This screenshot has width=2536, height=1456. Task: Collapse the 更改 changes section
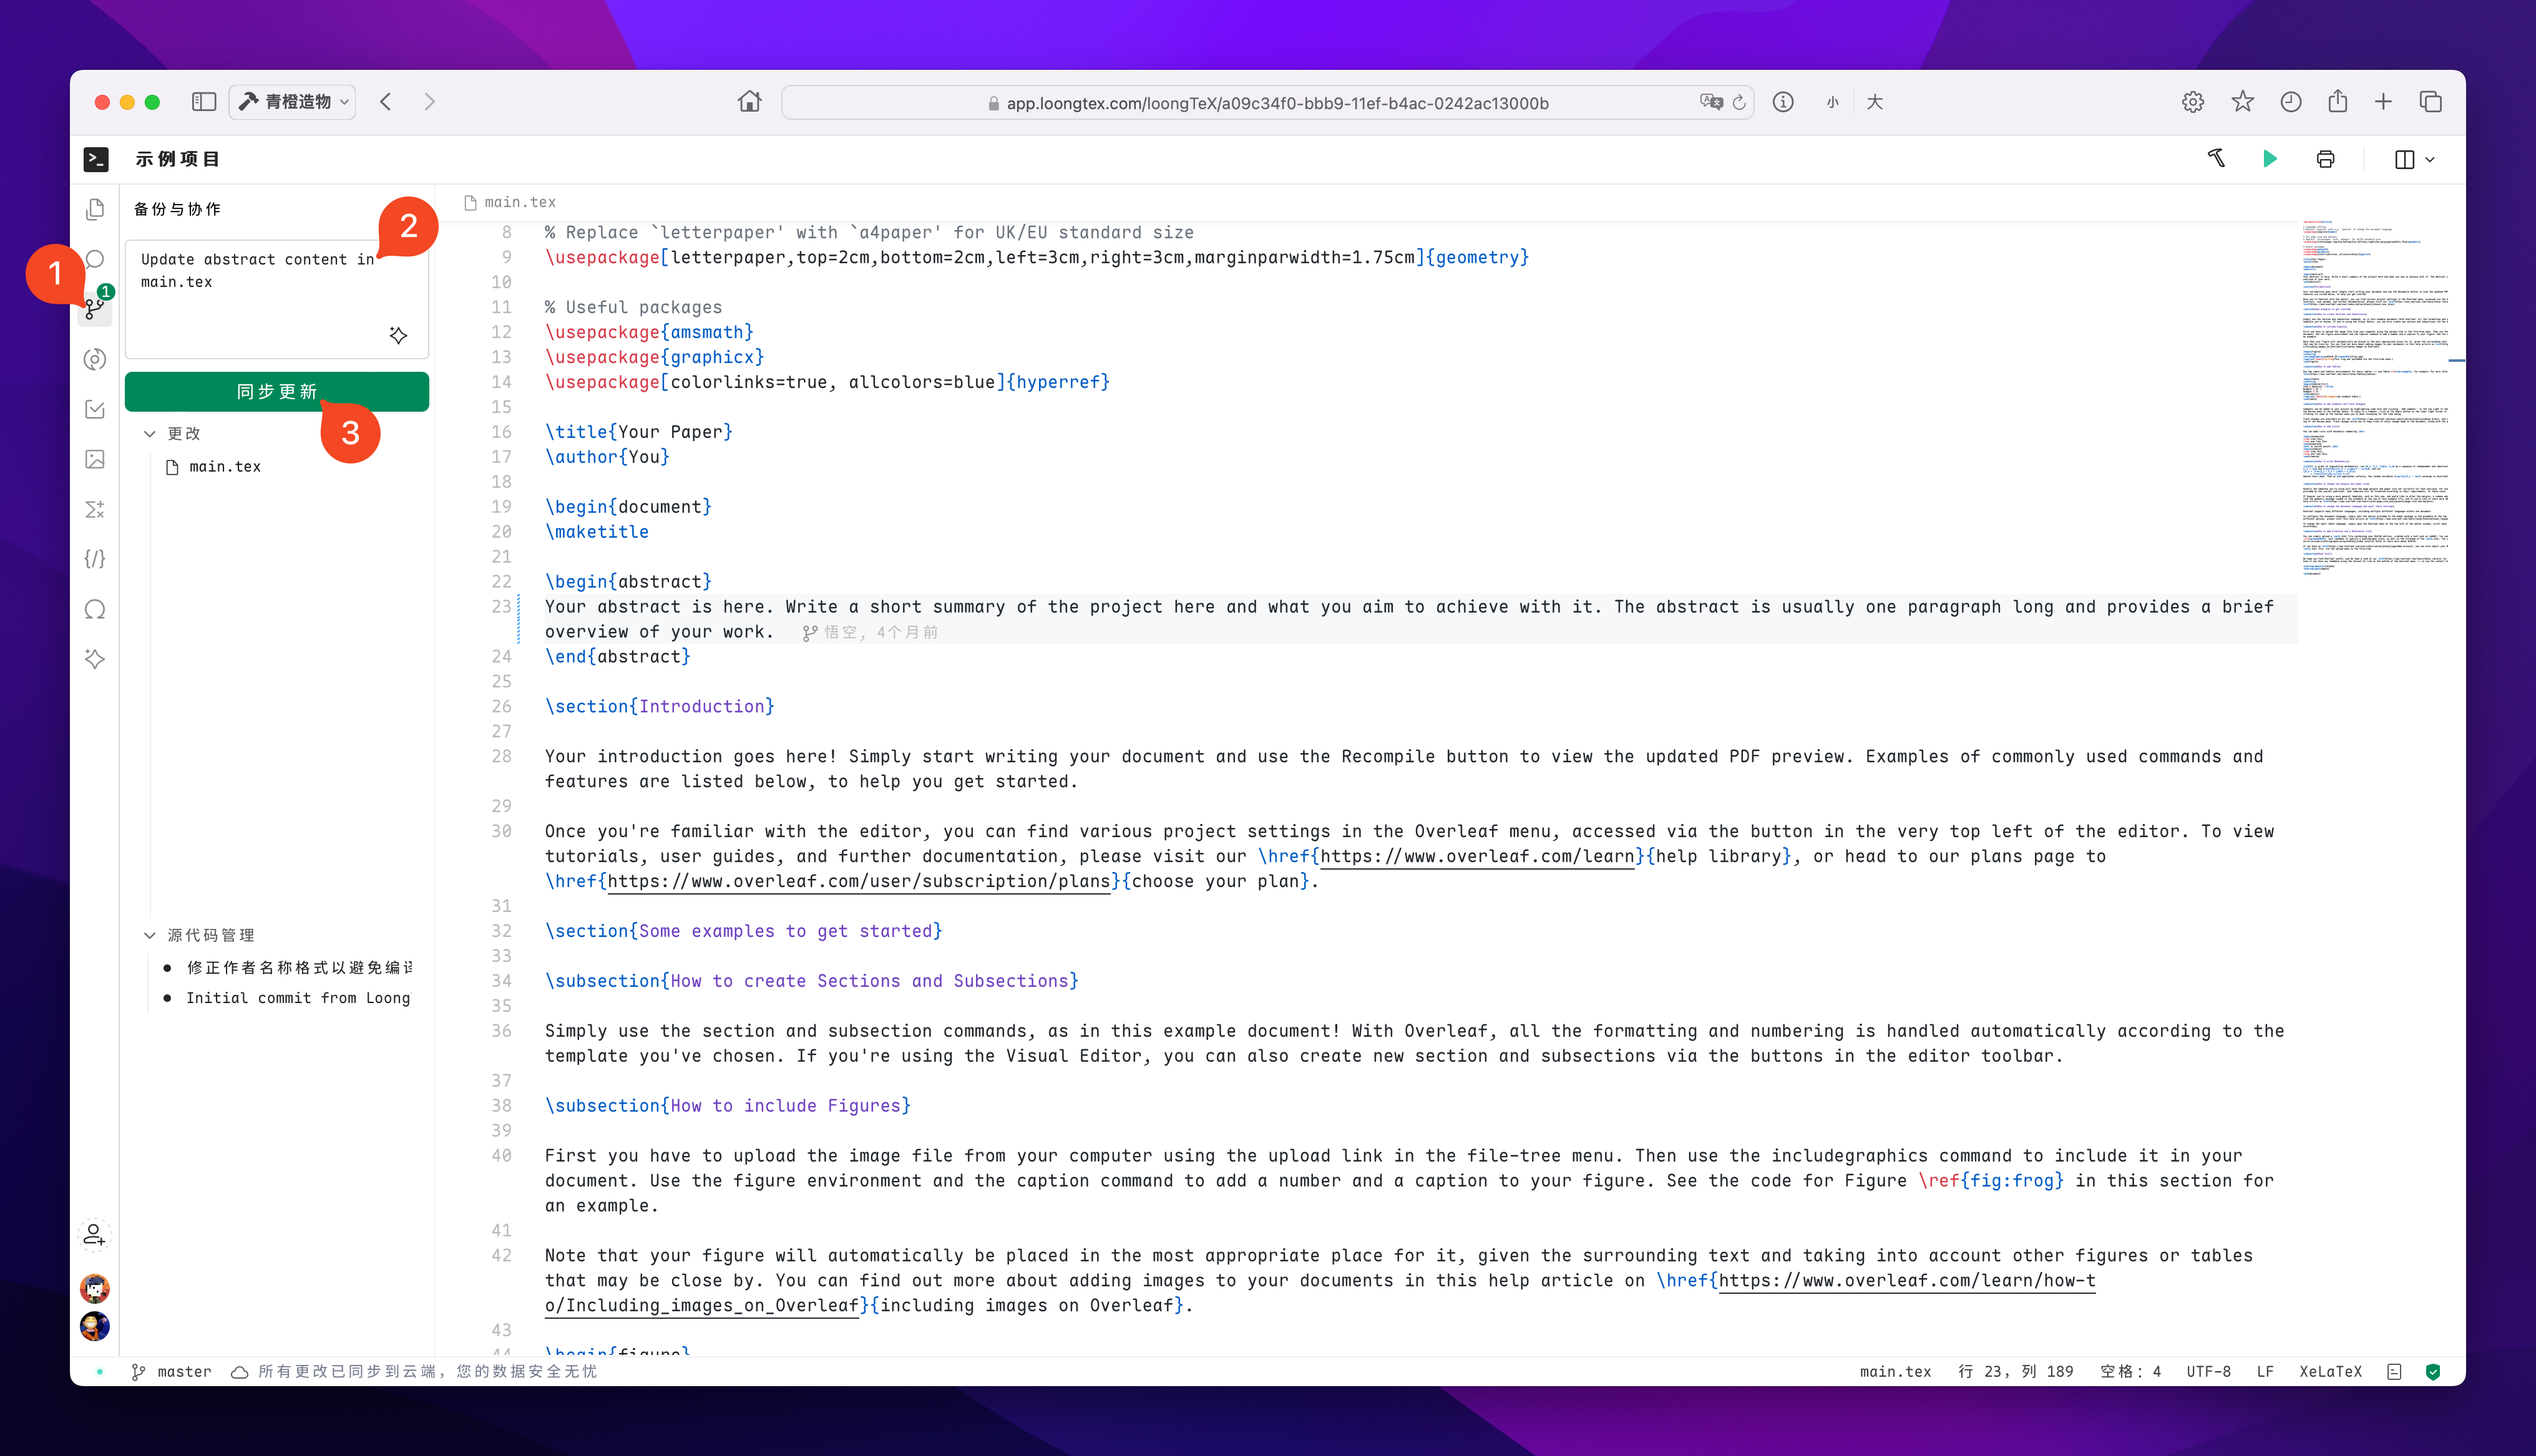[x=150, y=433]
